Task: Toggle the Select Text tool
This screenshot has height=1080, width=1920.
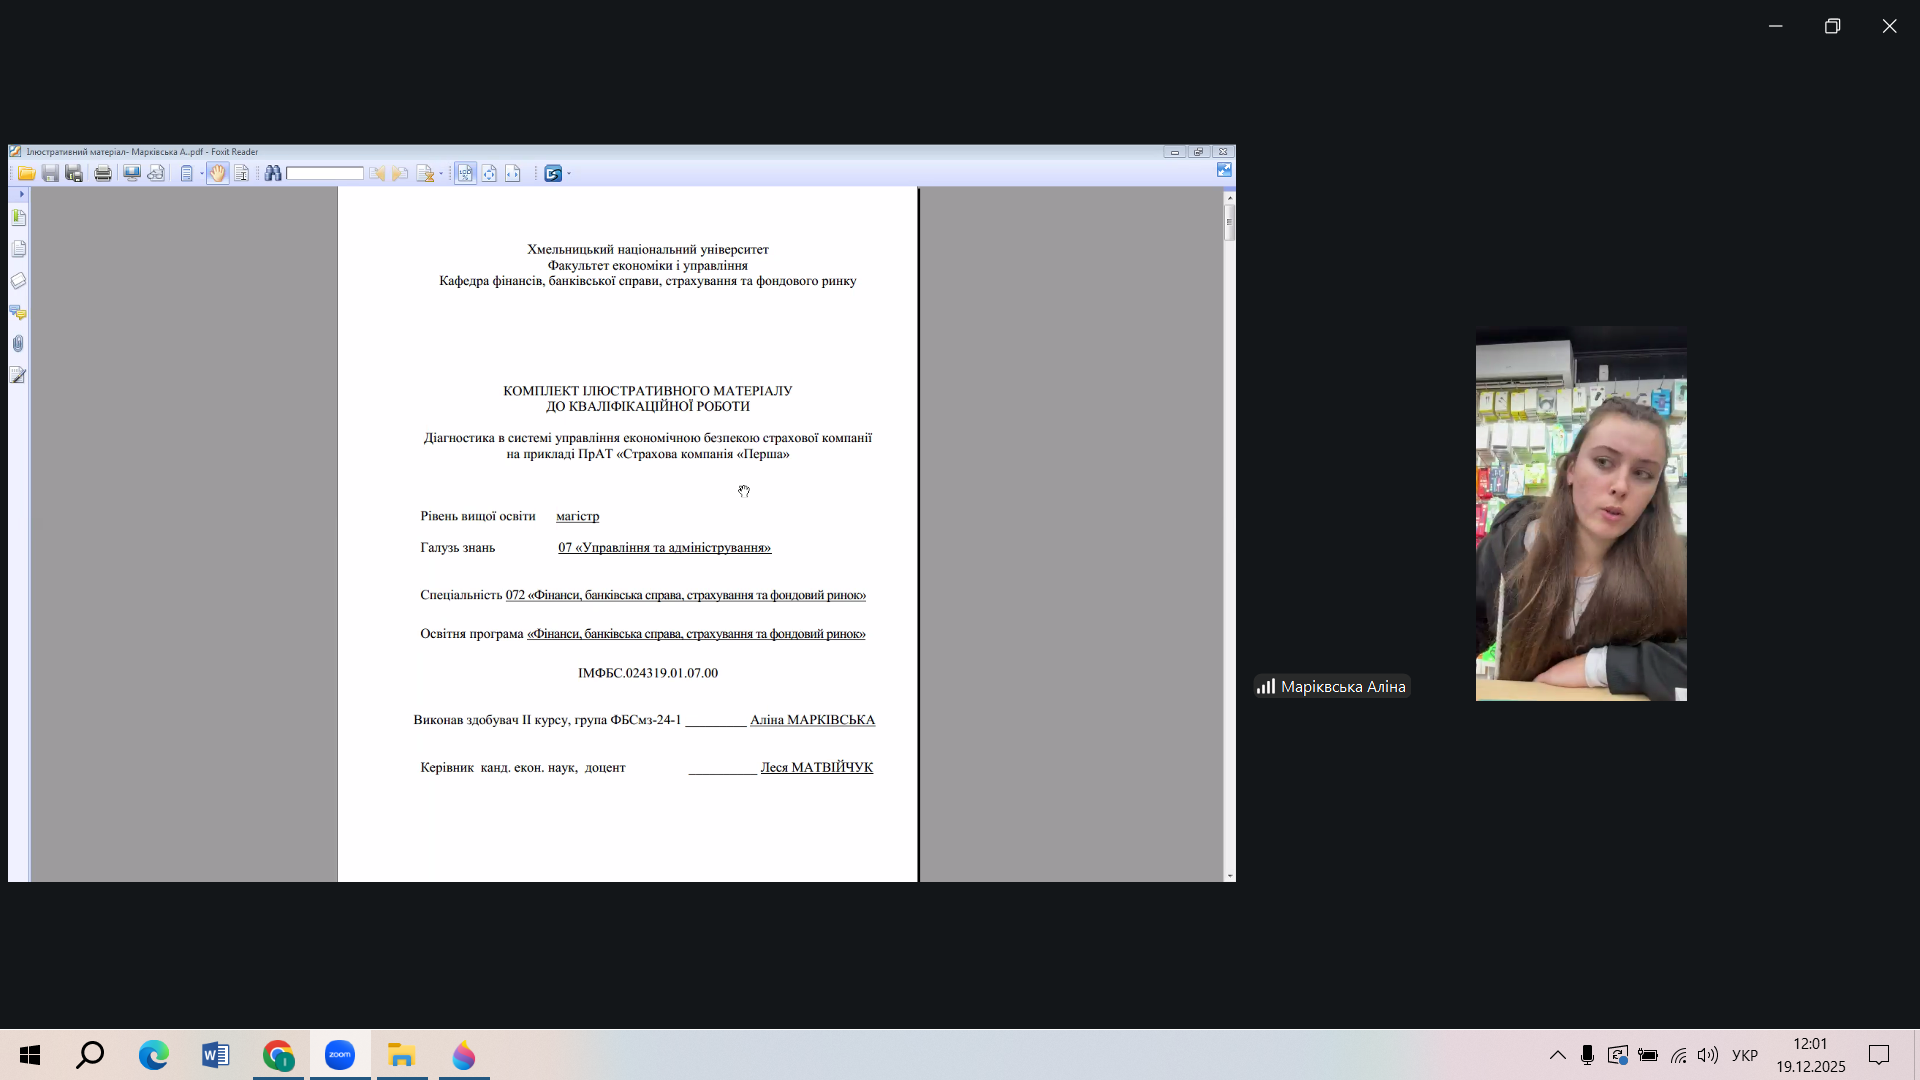Action: pyautogui.click(x=241, y=173)
